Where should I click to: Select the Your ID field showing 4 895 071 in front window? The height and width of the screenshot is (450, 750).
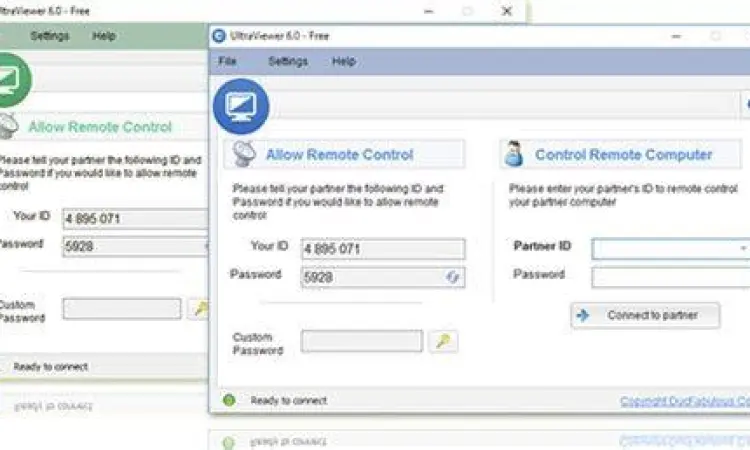(x=383, y=249)
